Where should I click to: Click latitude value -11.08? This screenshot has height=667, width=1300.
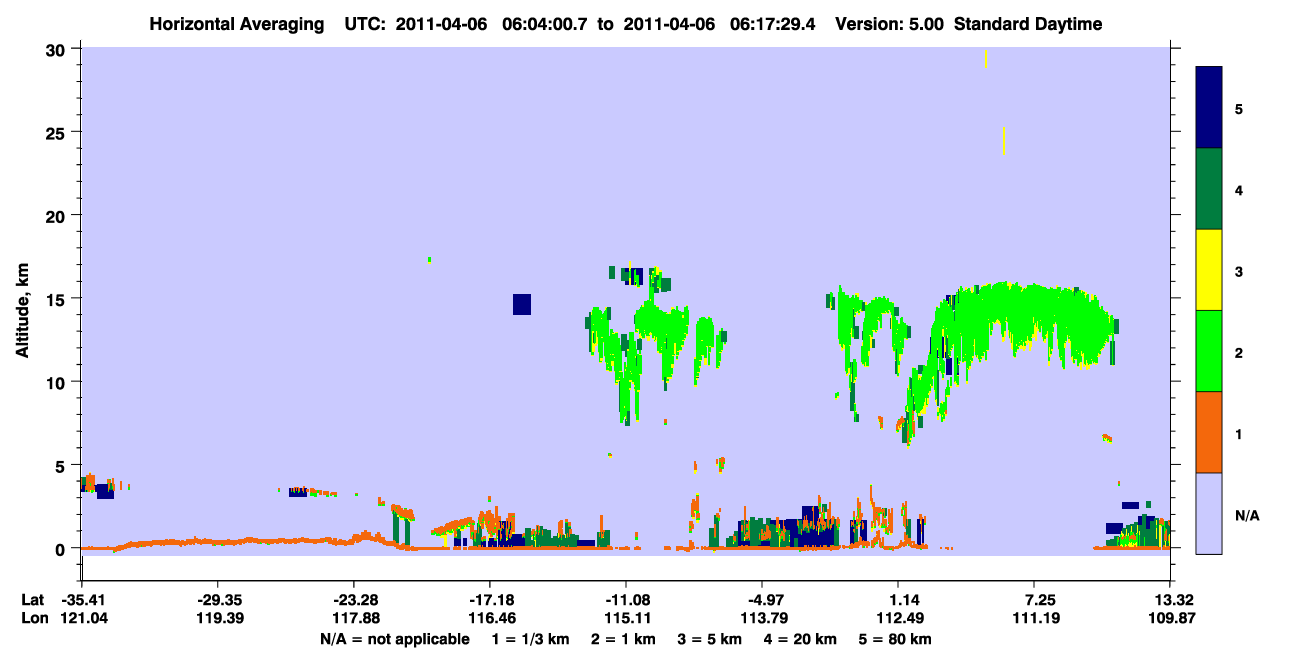pos(626,600)
